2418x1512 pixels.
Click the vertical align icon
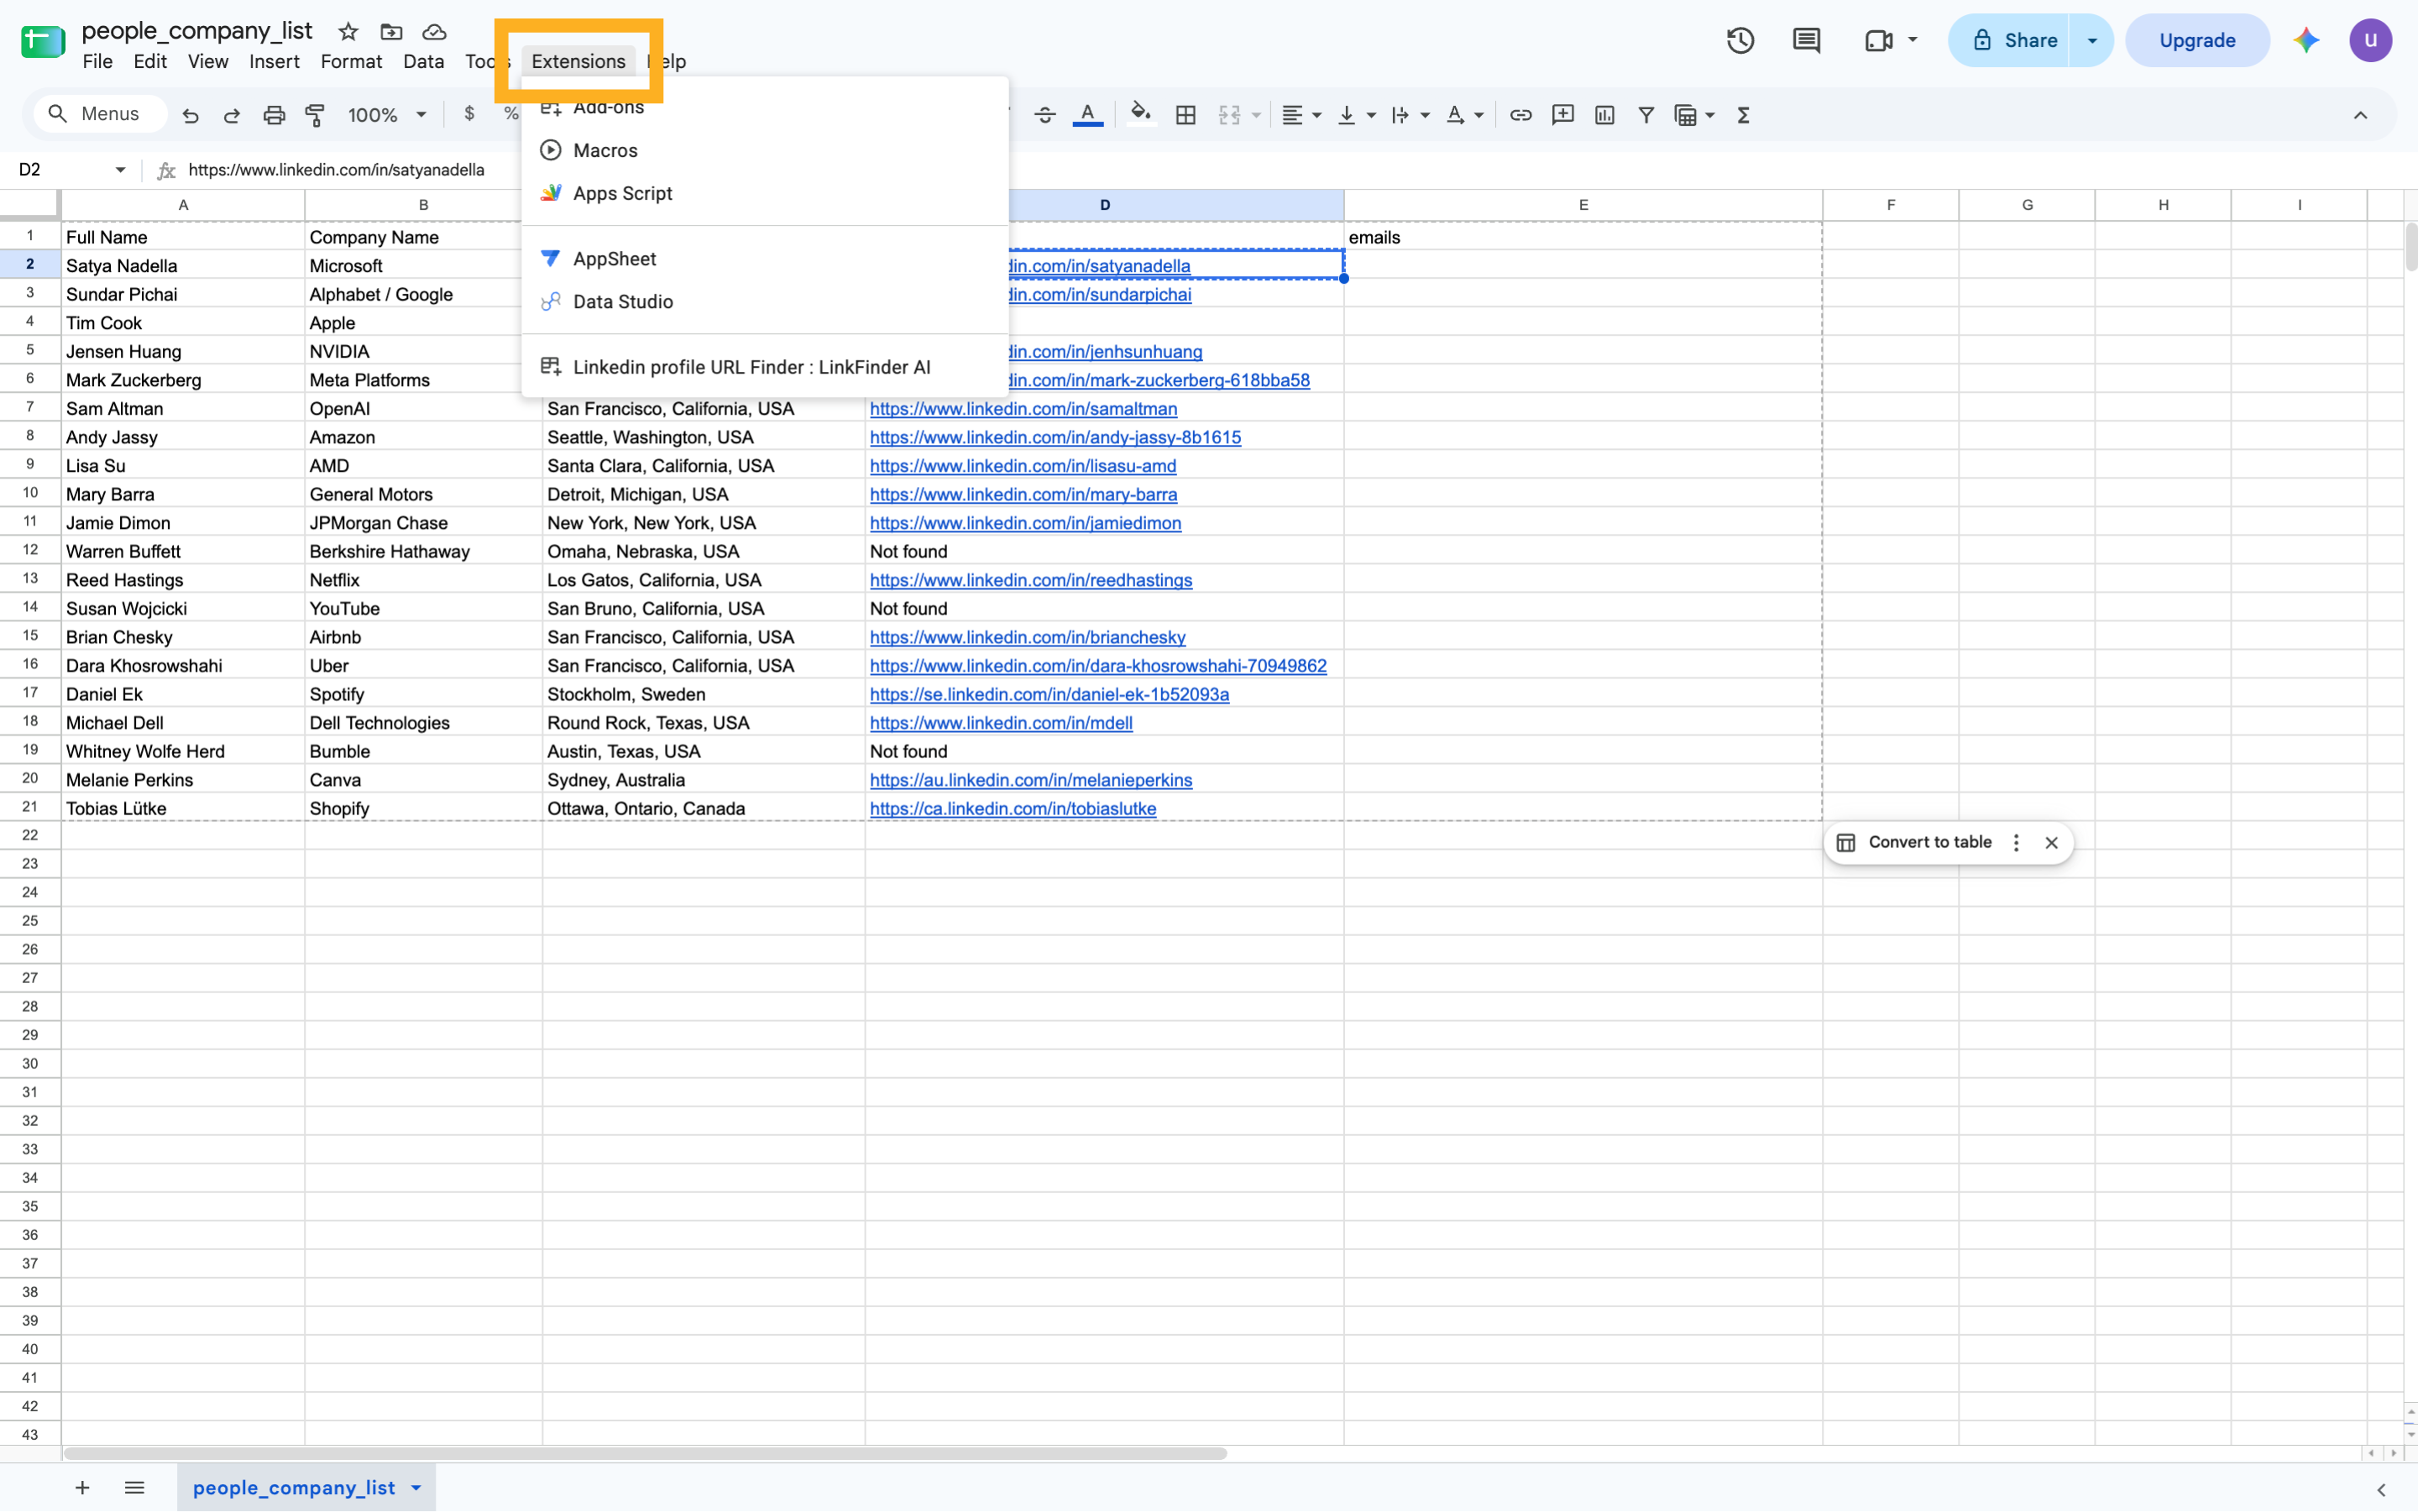(1347, 115)
